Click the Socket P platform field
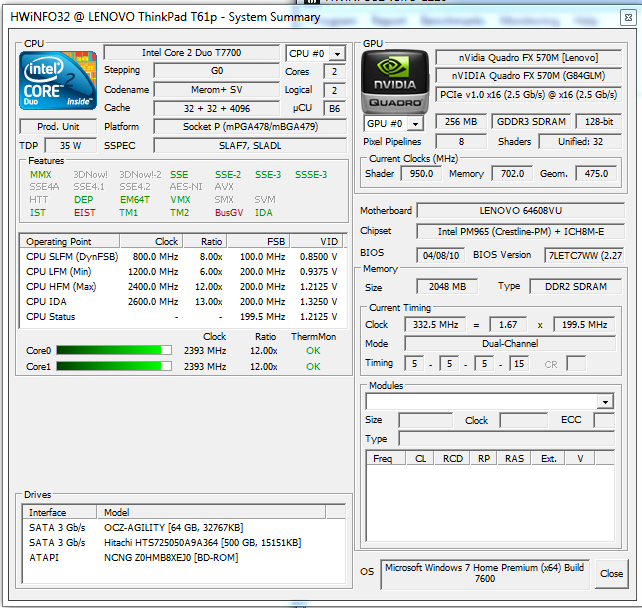 pyautogui.click(x=250, y=127)
